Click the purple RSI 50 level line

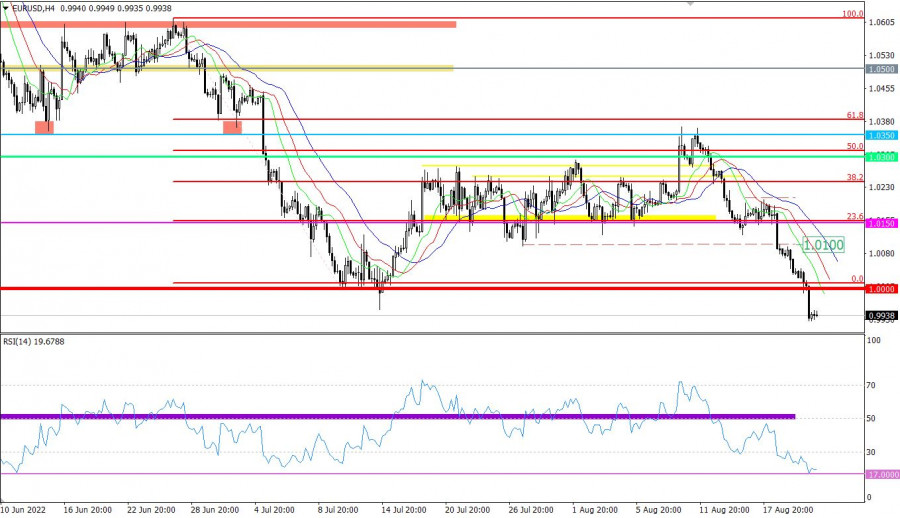click(400, 416)
